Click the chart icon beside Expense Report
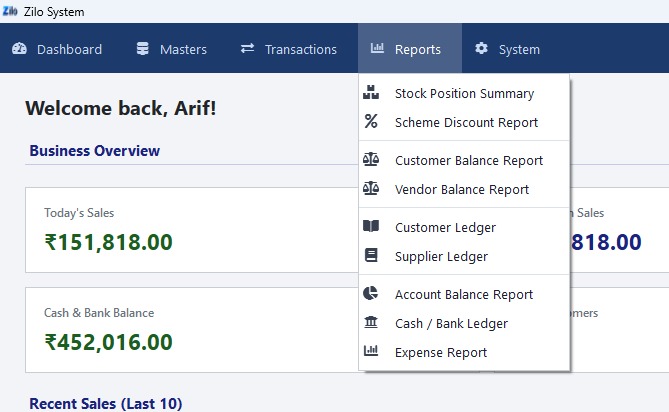The height and width of the screenshot is (412, 669). coord(371,351)
